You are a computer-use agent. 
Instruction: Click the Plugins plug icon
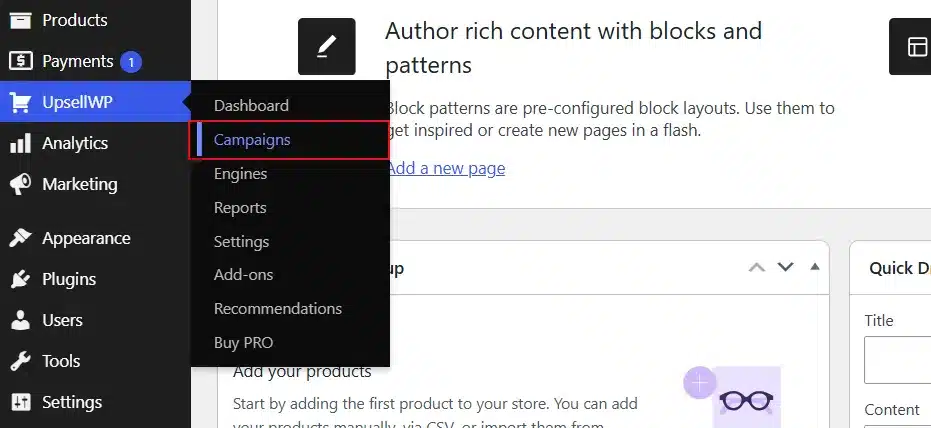21,279
